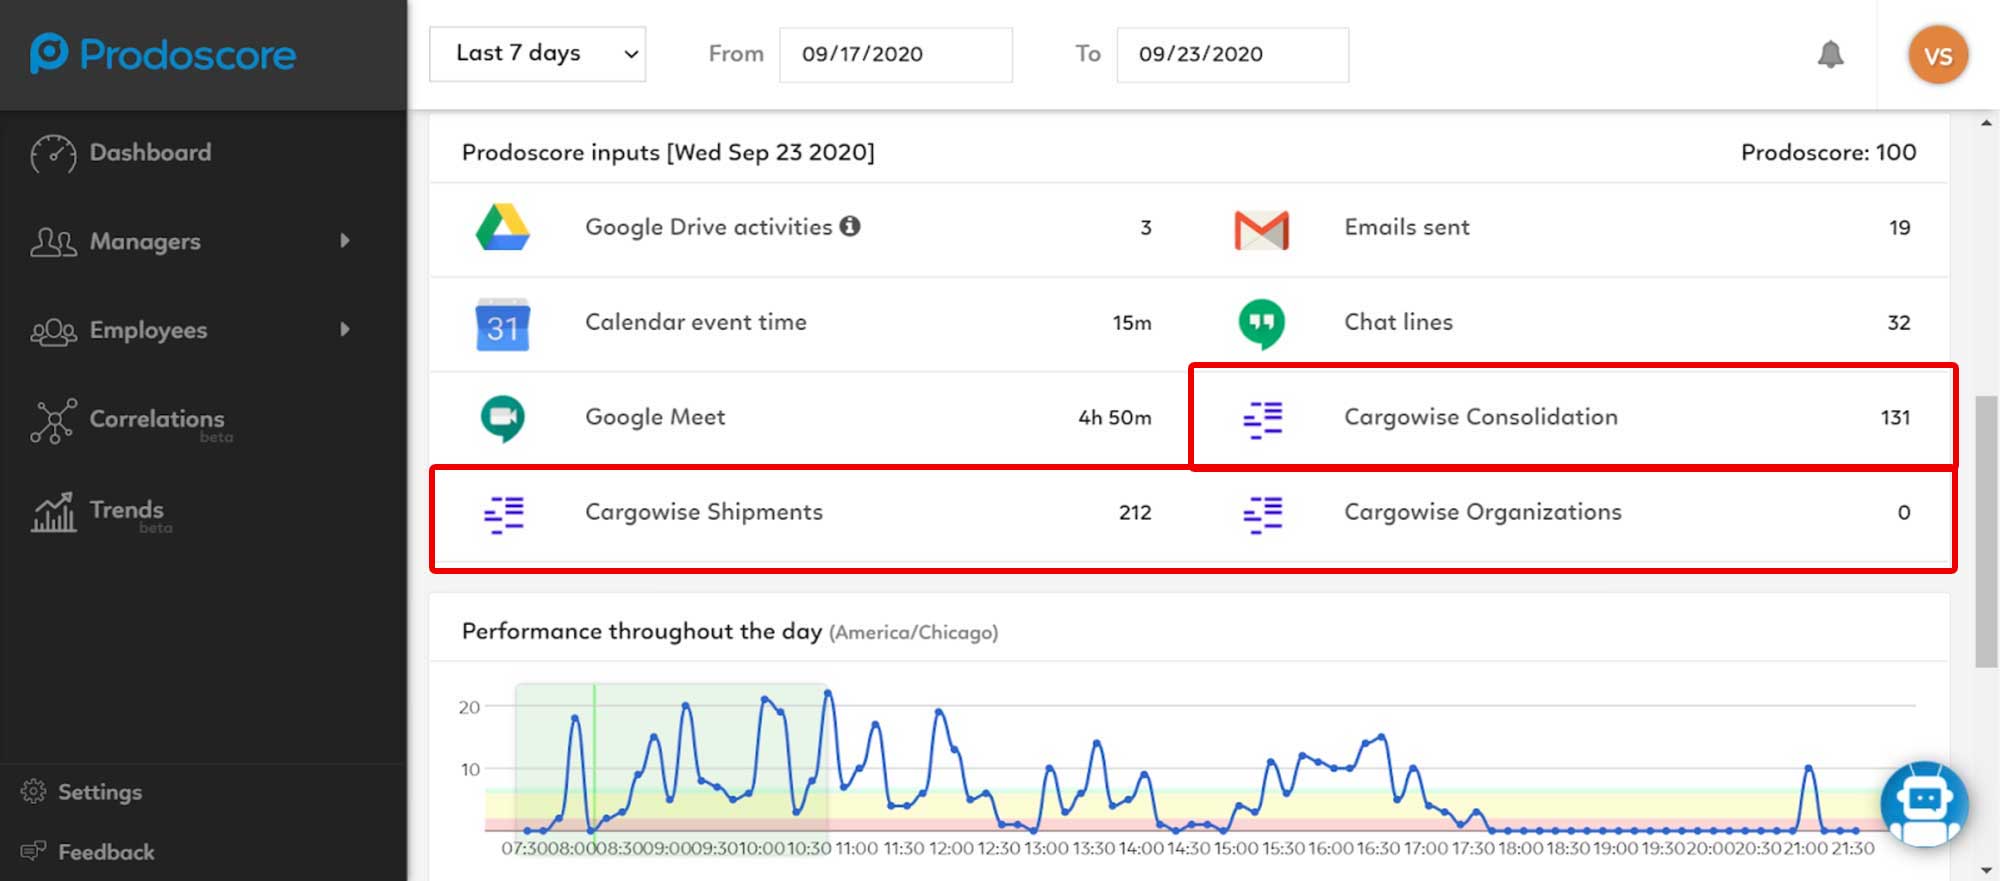Click the Correlations network icon
The height and width of the screenshot is (881, 2000).
[53, 421]
